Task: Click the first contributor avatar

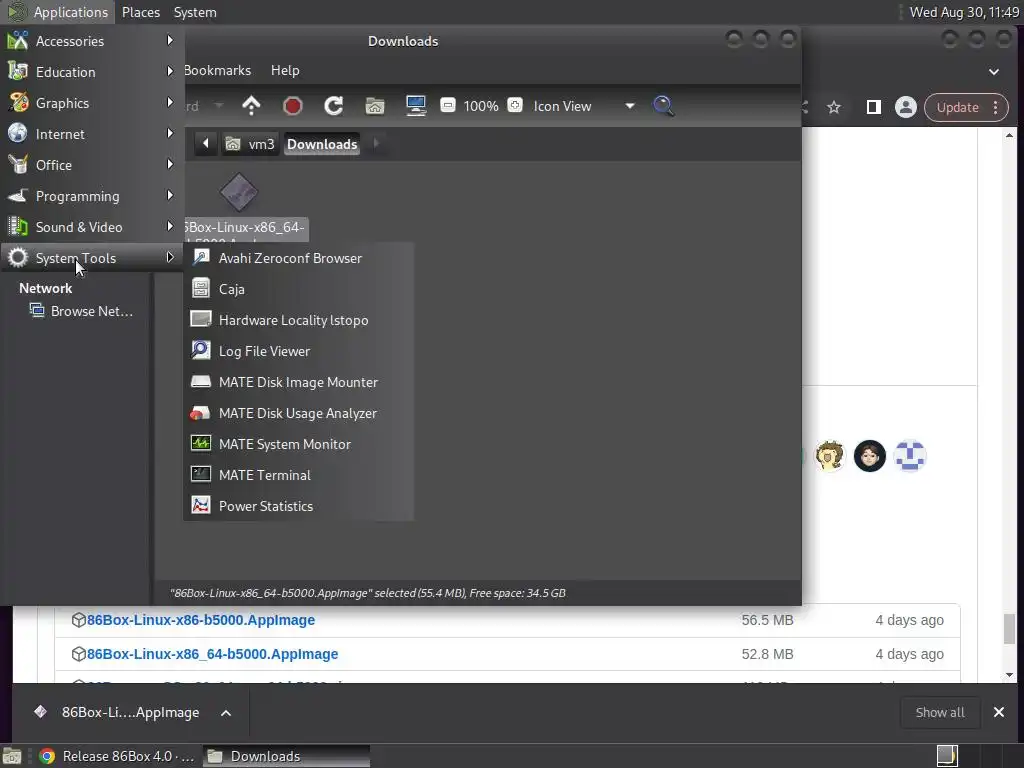Action: coord(830,456)
